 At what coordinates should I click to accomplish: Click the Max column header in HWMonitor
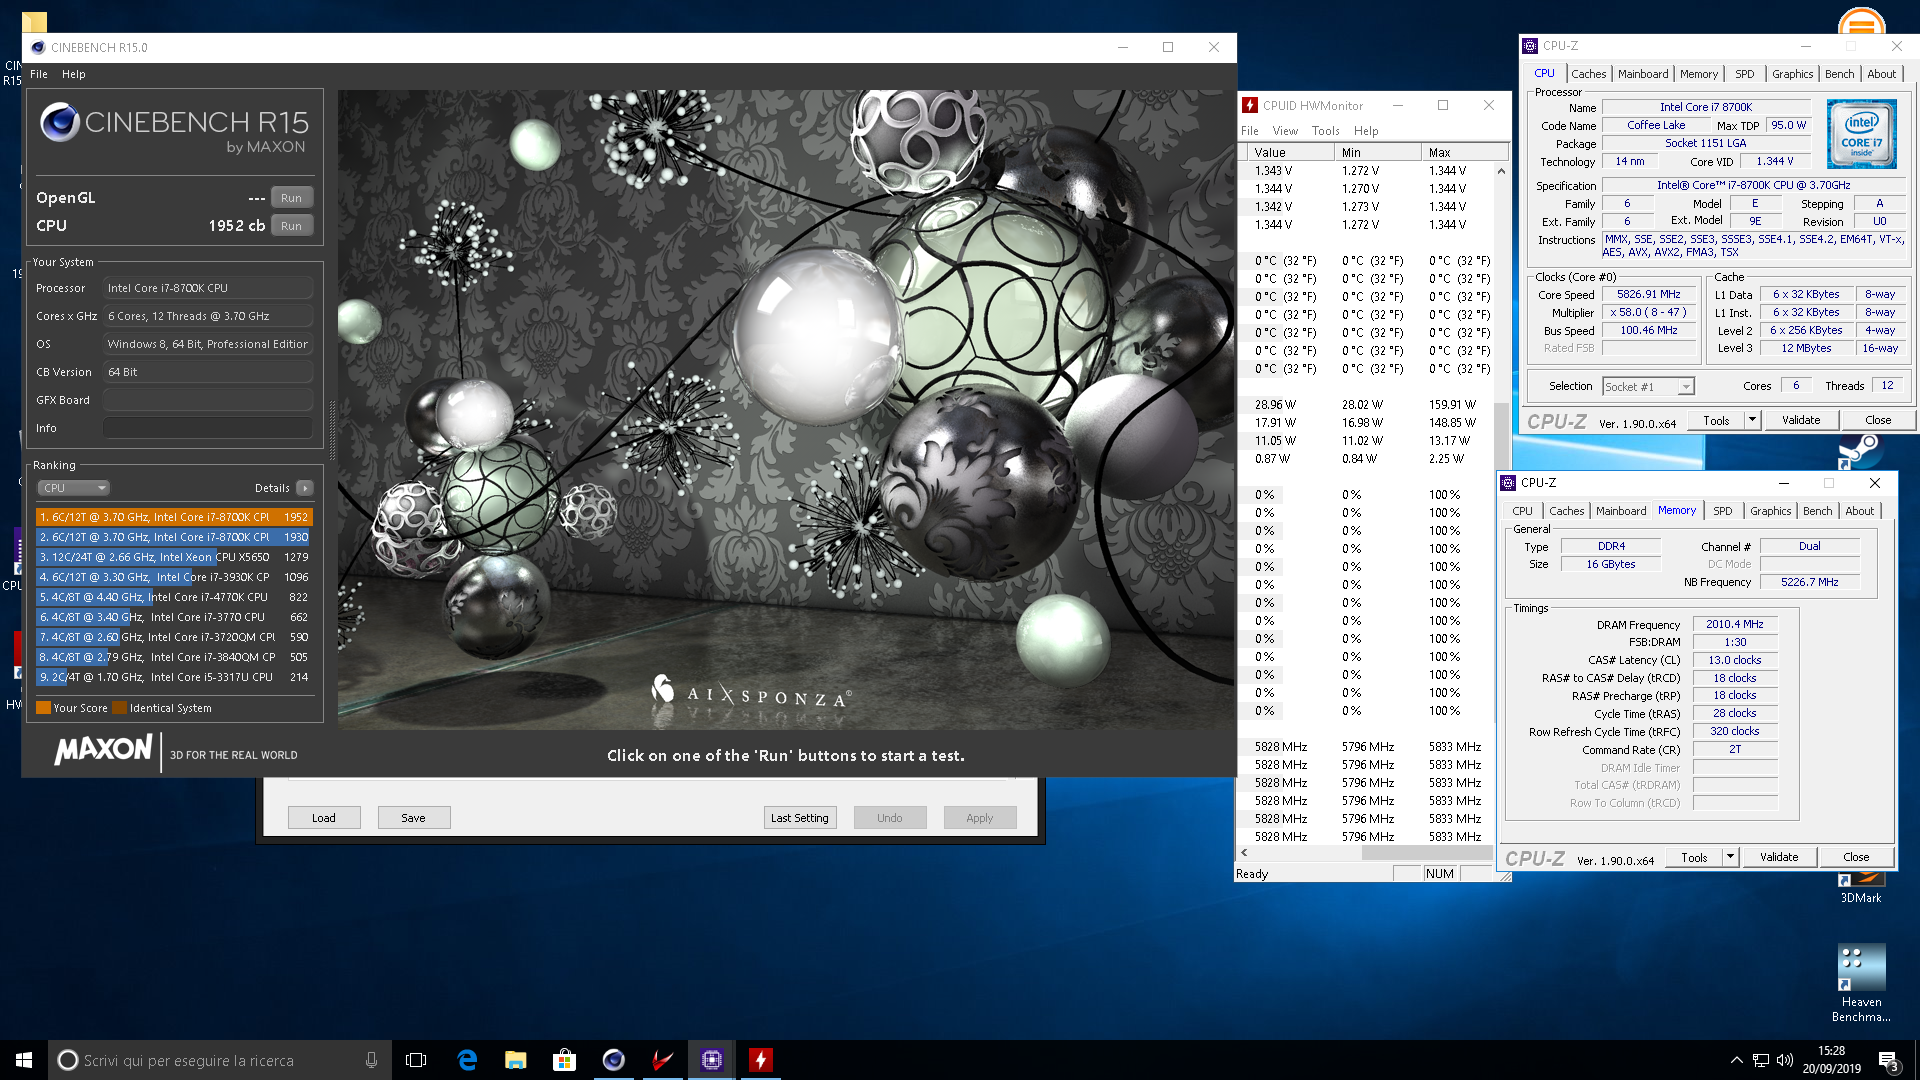tap(1465, 153)
